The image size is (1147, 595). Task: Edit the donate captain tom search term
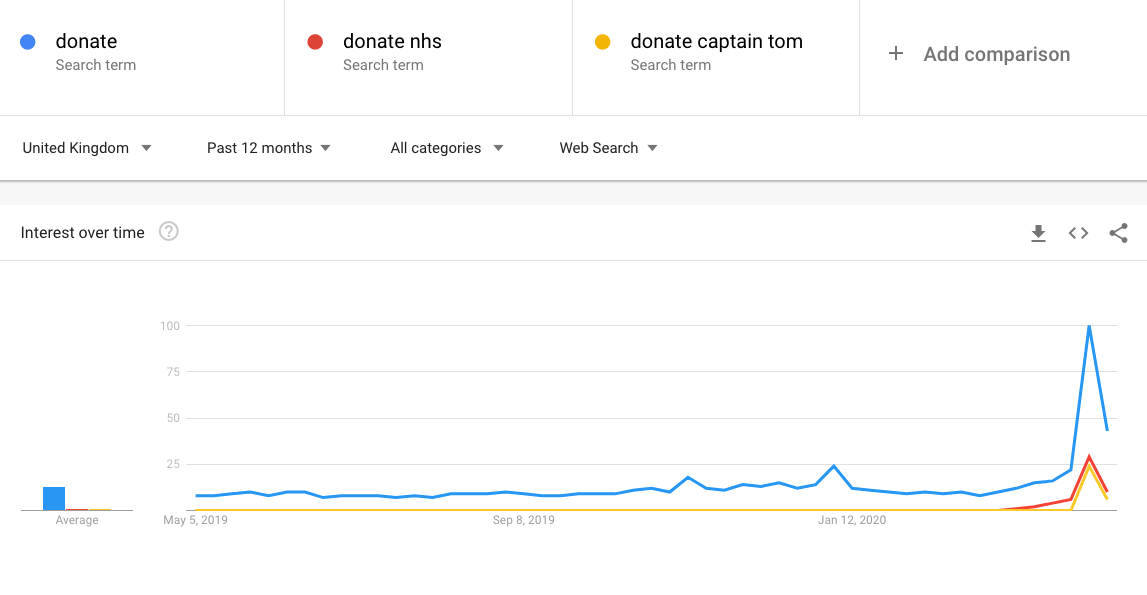click(716, 42)
